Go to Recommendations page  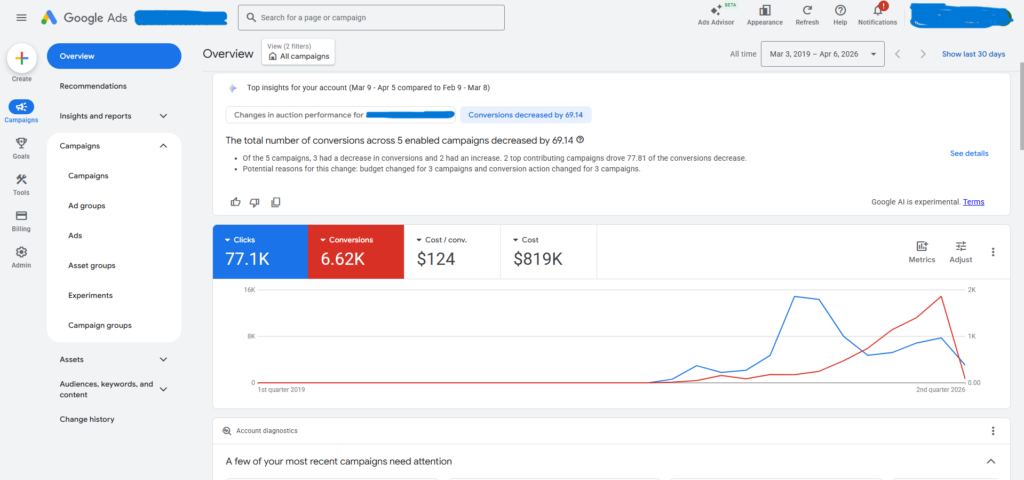click(x=93, y=86)
